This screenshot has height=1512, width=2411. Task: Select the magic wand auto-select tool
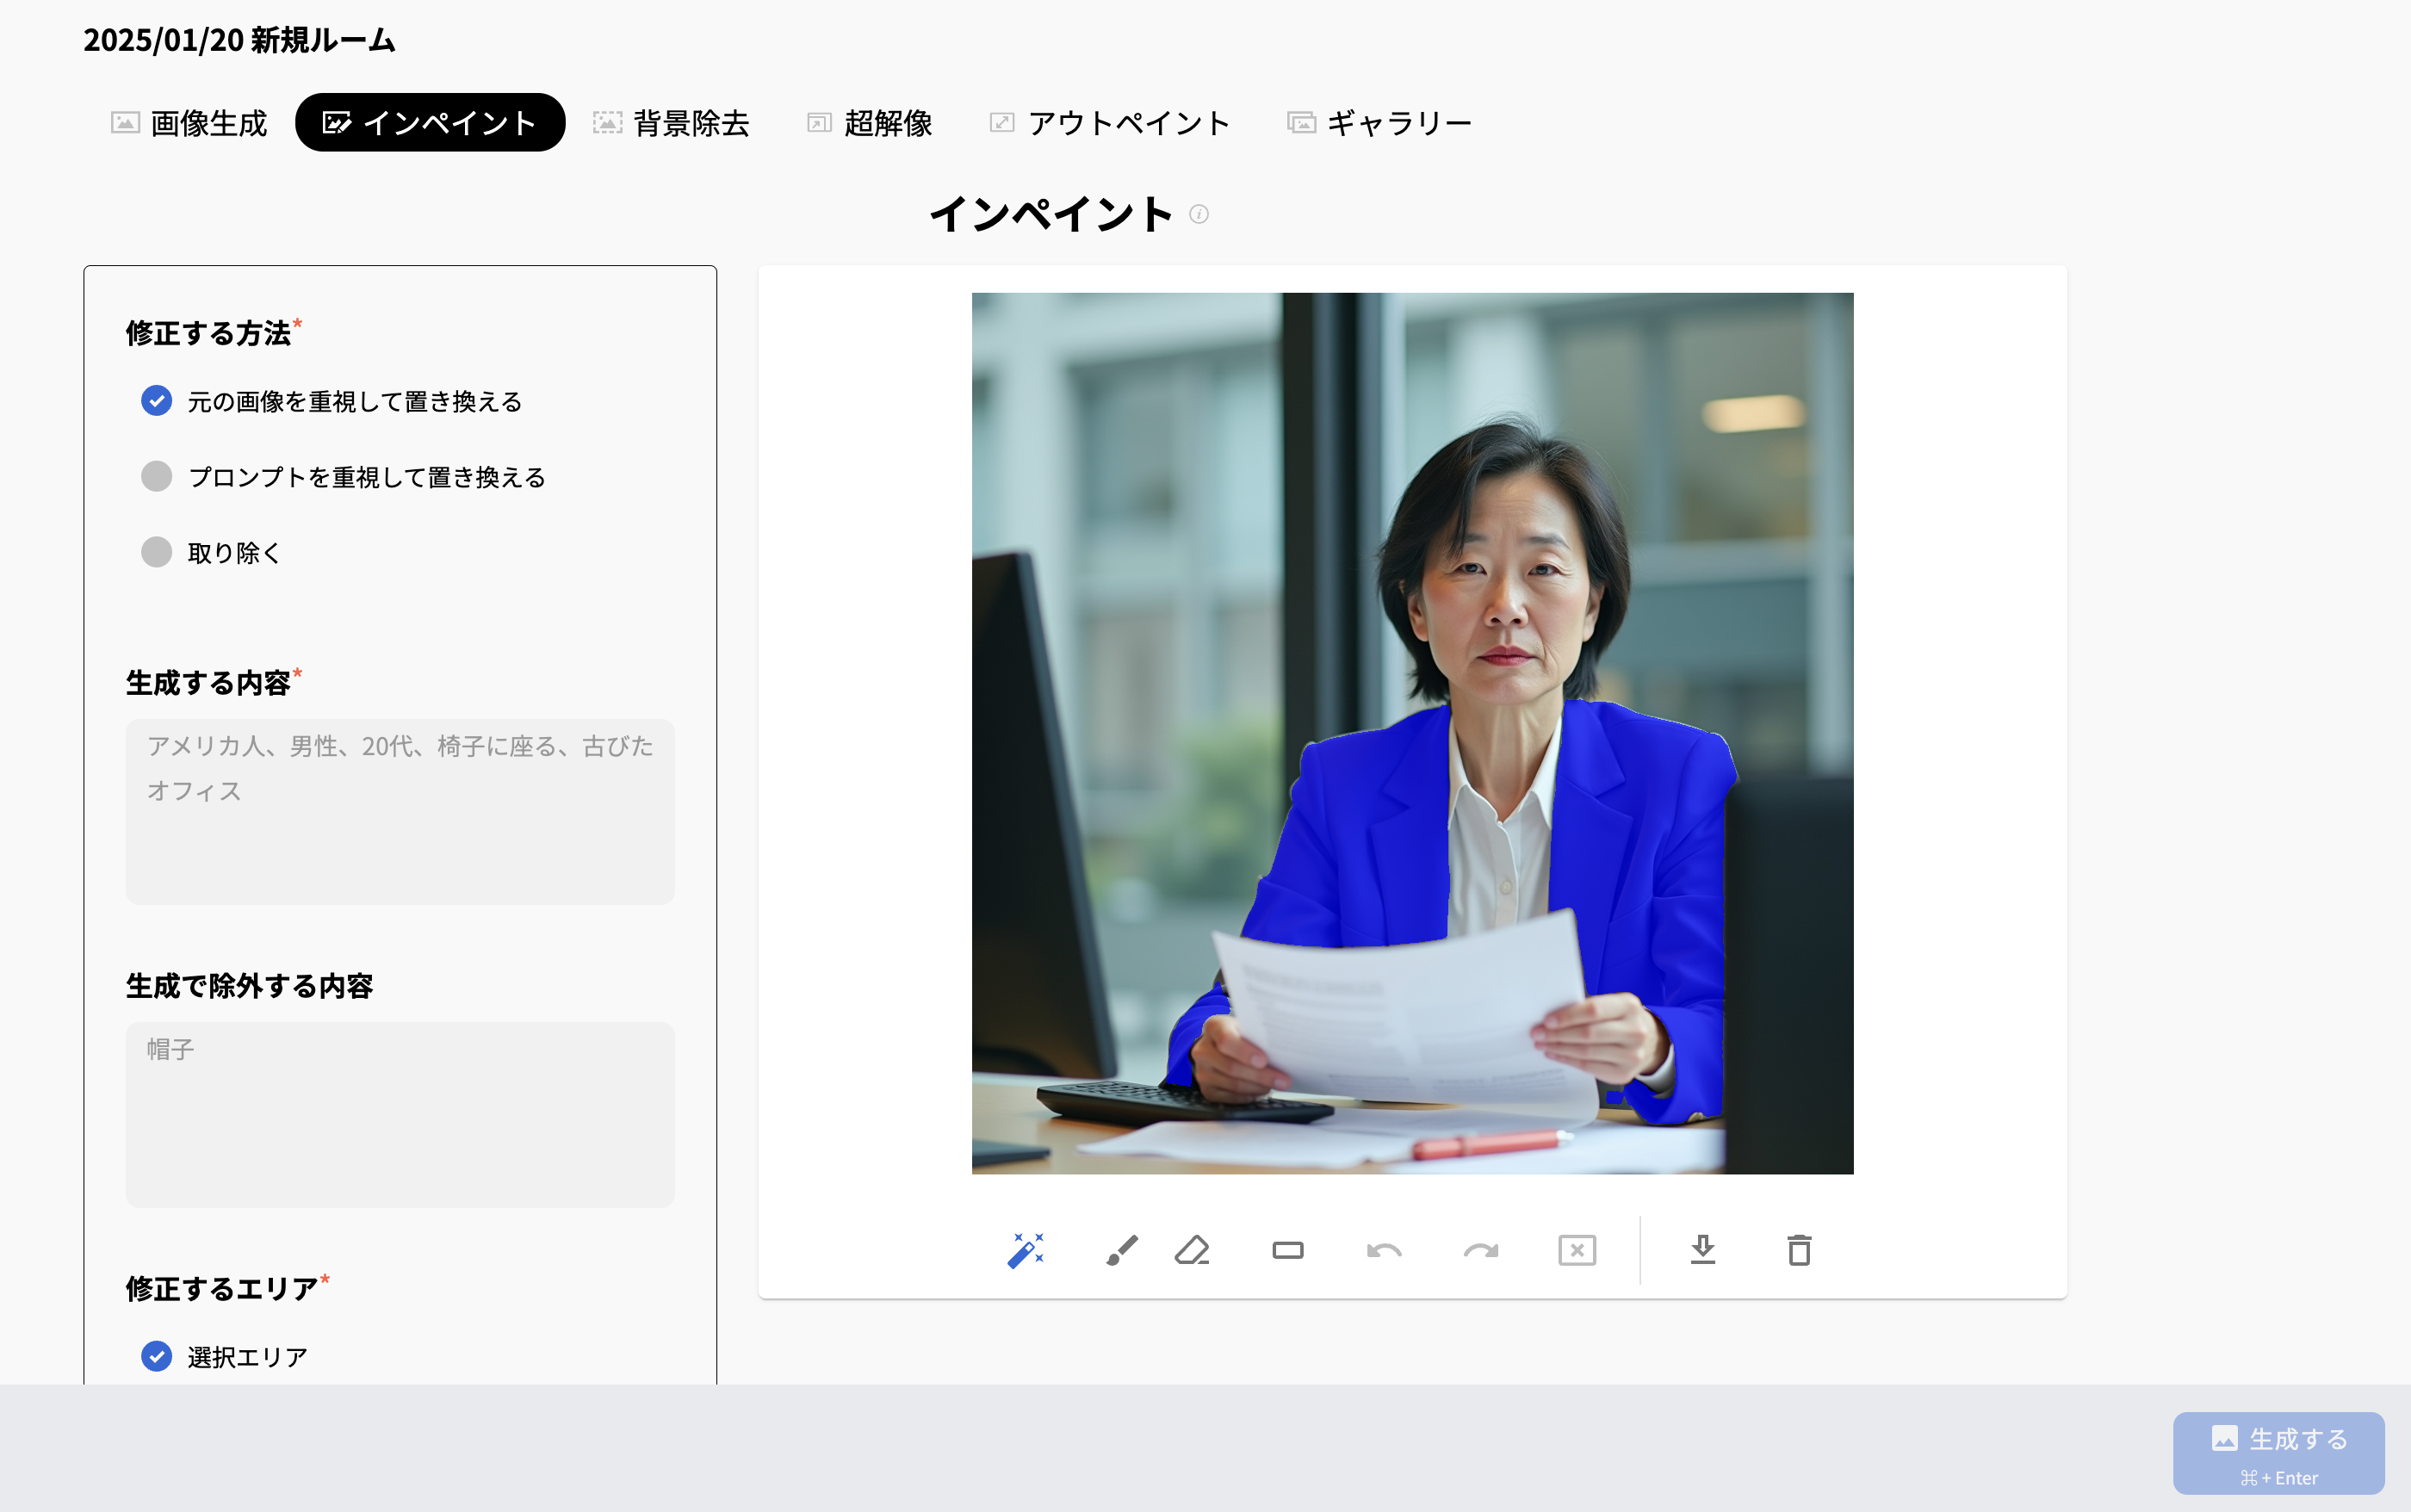(x=1025, y=1250)
